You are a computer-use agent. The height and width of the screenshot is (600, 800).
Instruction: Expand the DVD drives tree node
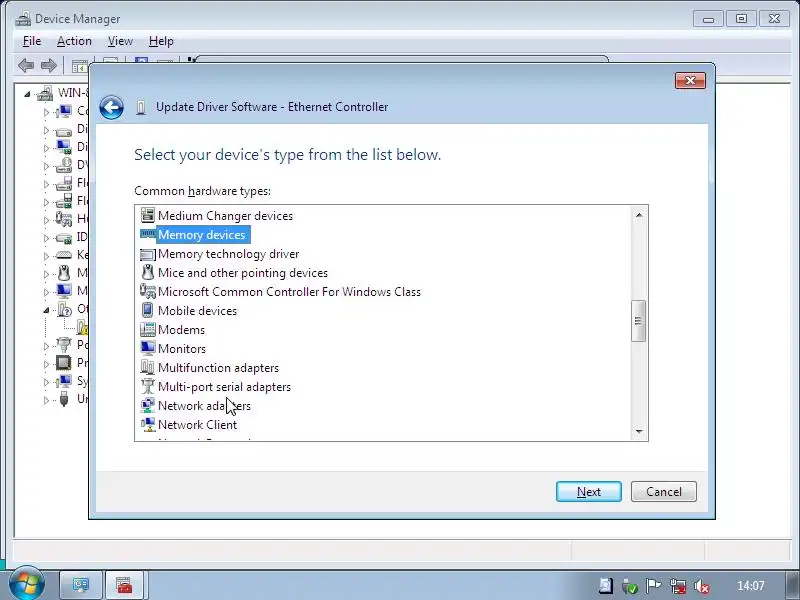[x=46, y=166]
